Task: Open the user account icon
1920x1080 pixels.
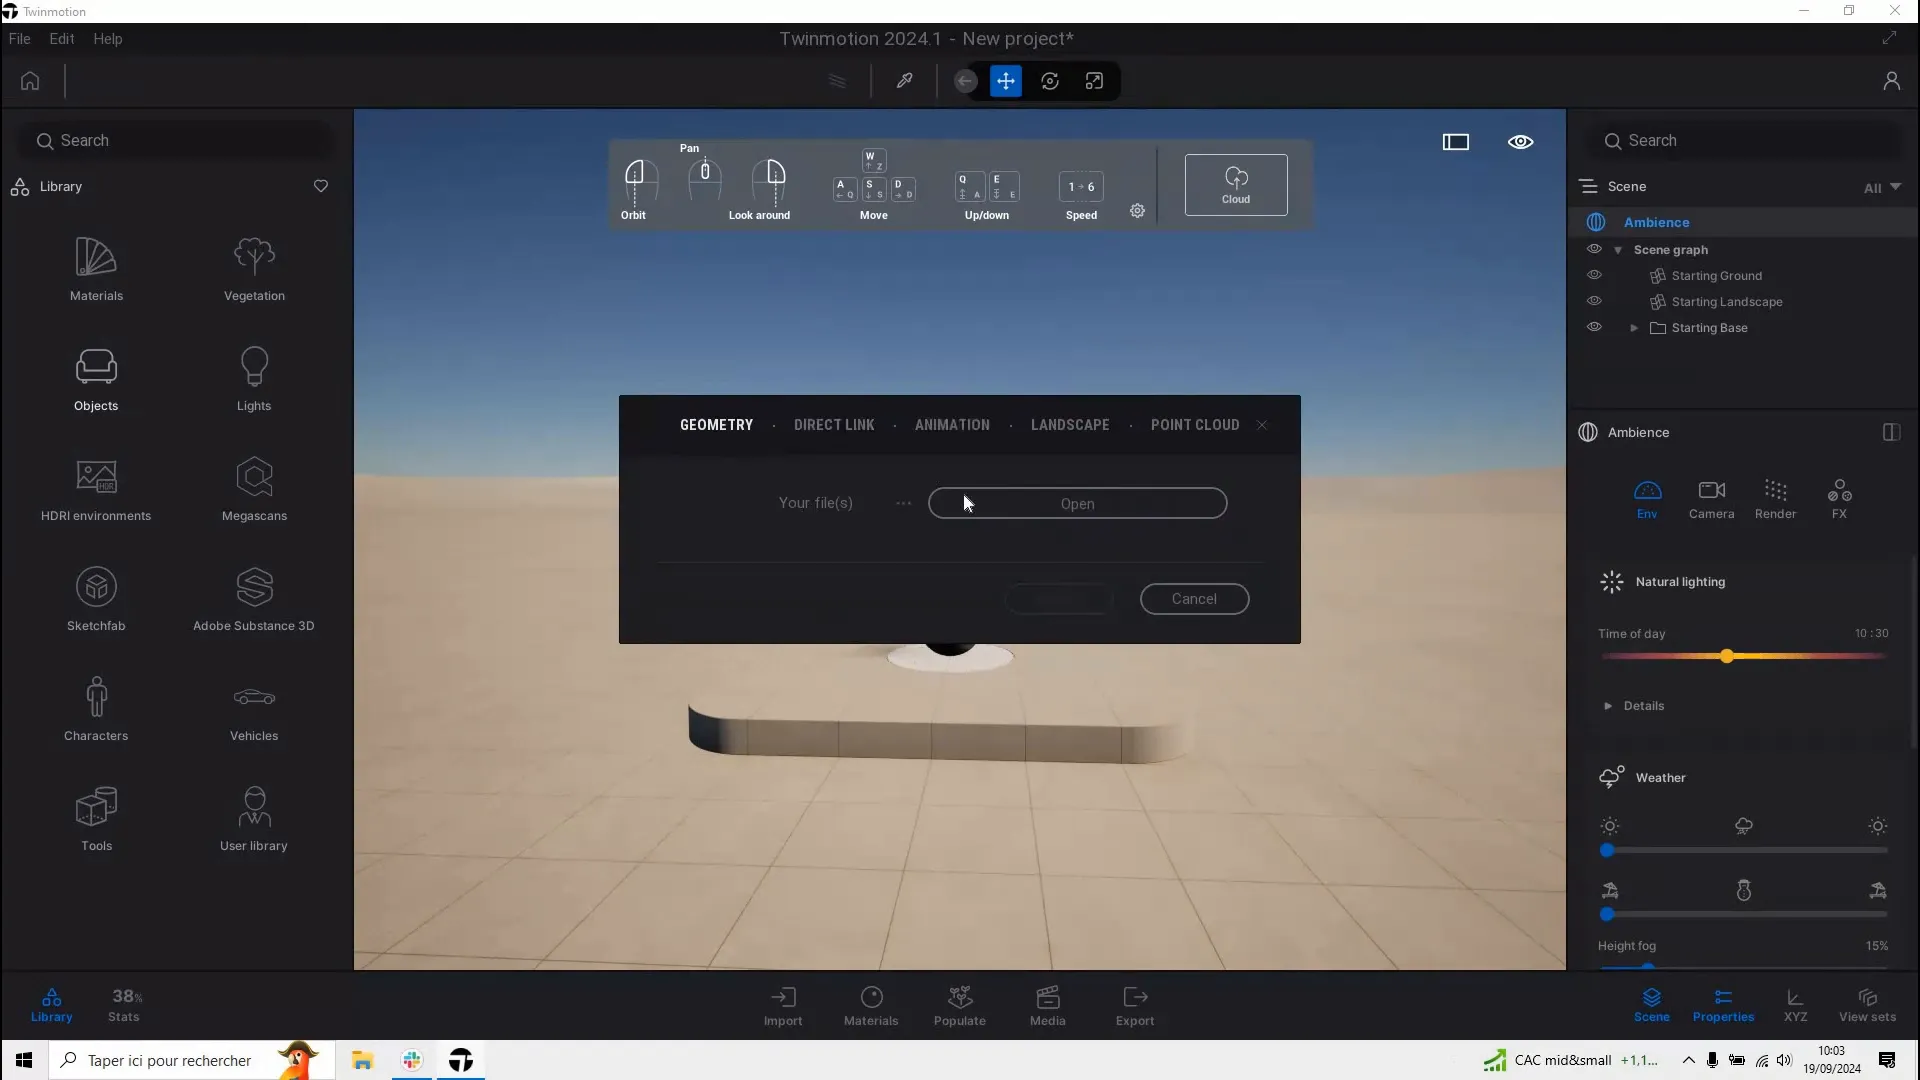Action: tap(1891, 81)
